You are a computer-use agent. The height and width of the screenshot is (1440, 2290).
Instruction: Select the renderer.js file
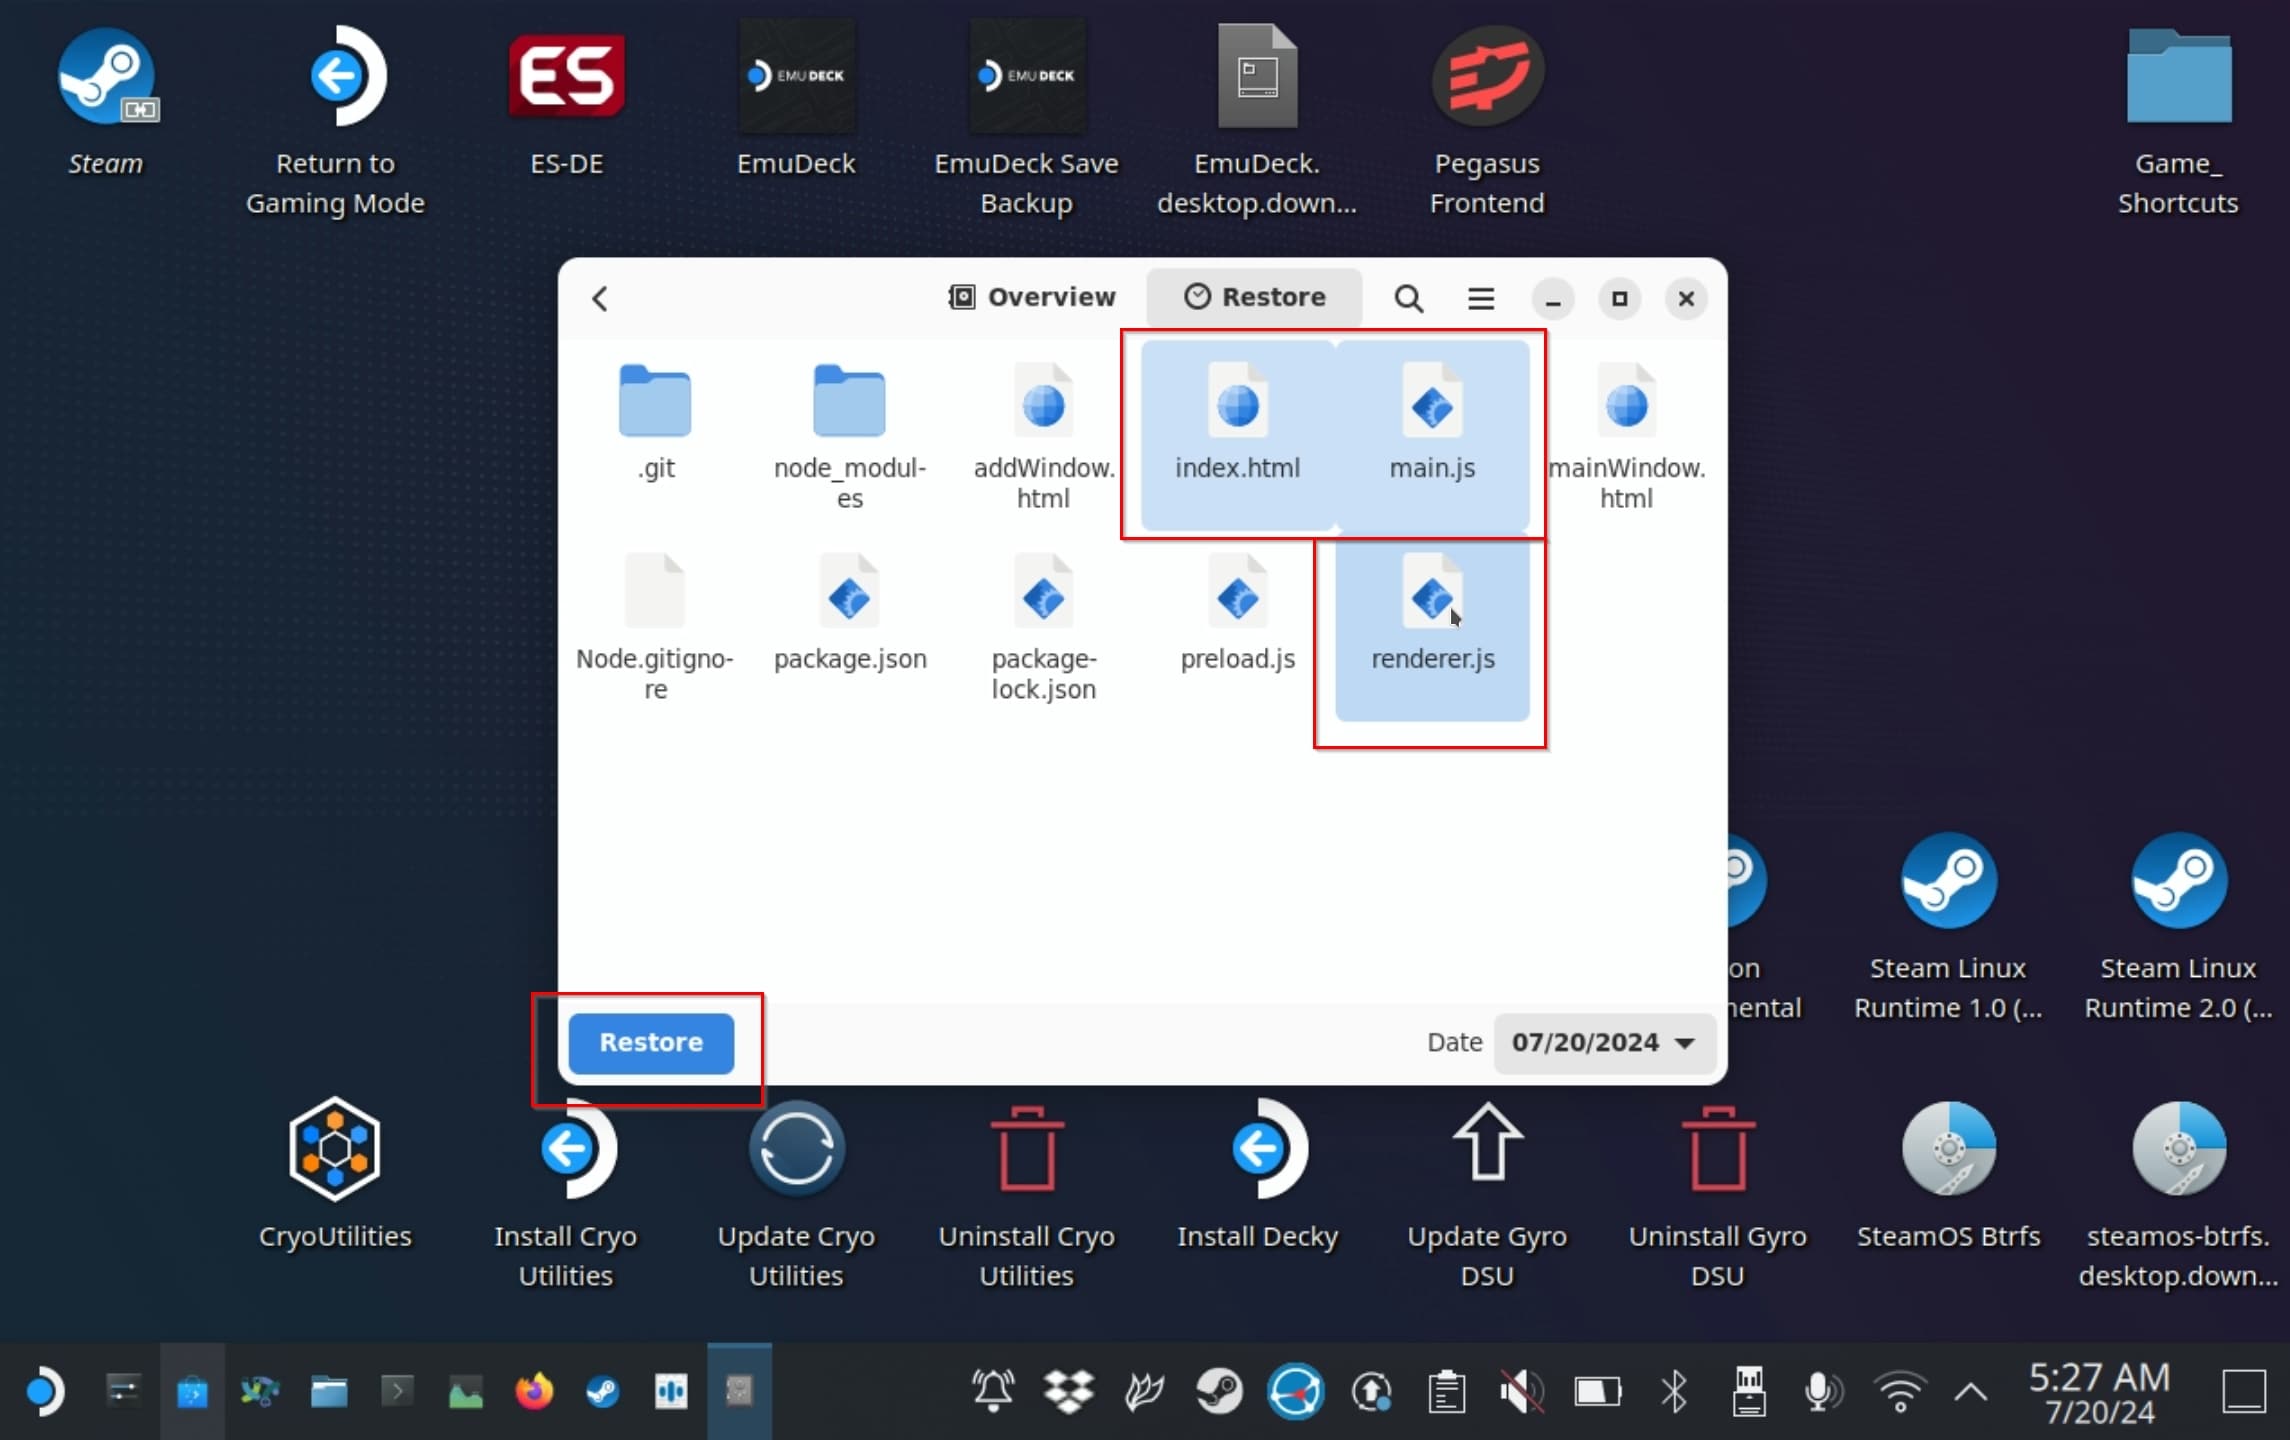pyautogui.click(x=1432, y=628)
